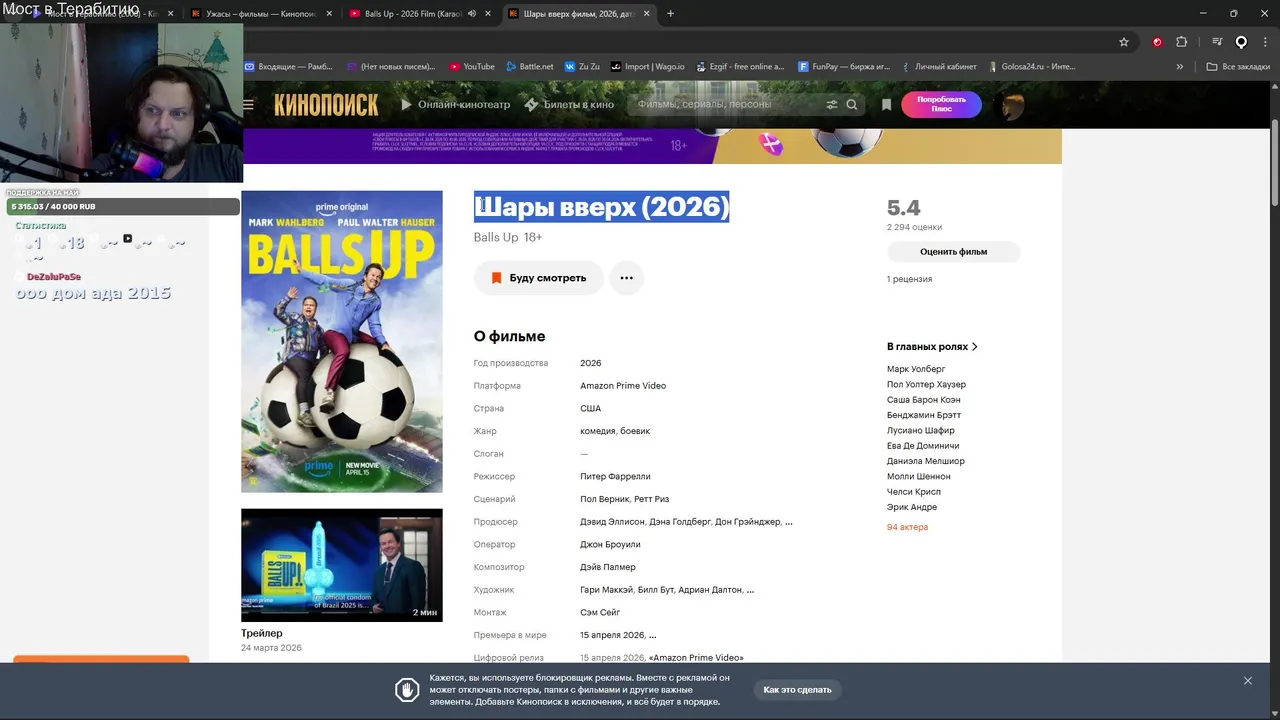Viewport: 1280px width, 720px height.
Task: Click the magnifier search icon
Action: pyautogui.click(x=852, y=104)
